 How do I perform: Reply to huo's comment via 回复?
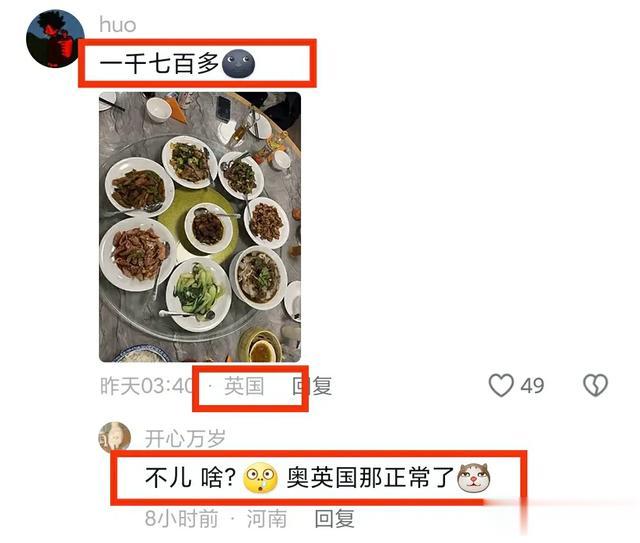[312, 386]
